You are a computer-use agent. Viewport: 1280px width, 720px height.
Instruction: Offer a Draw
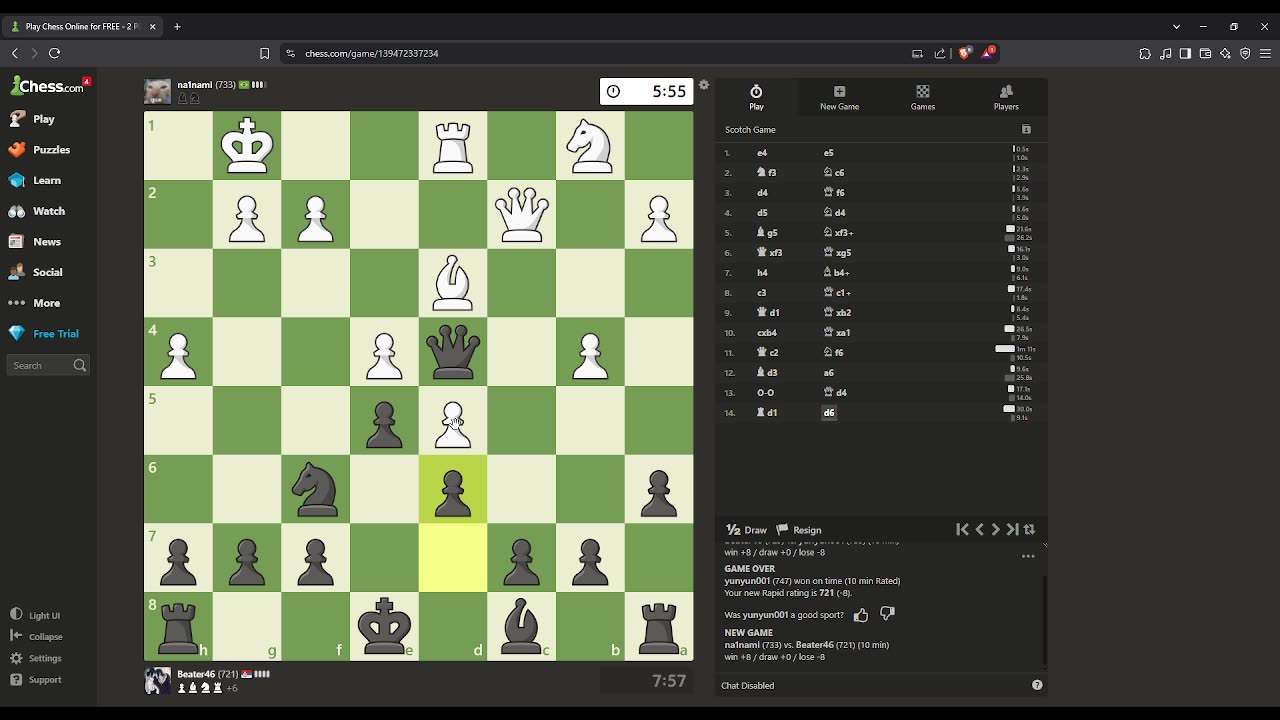click(747, 530)
